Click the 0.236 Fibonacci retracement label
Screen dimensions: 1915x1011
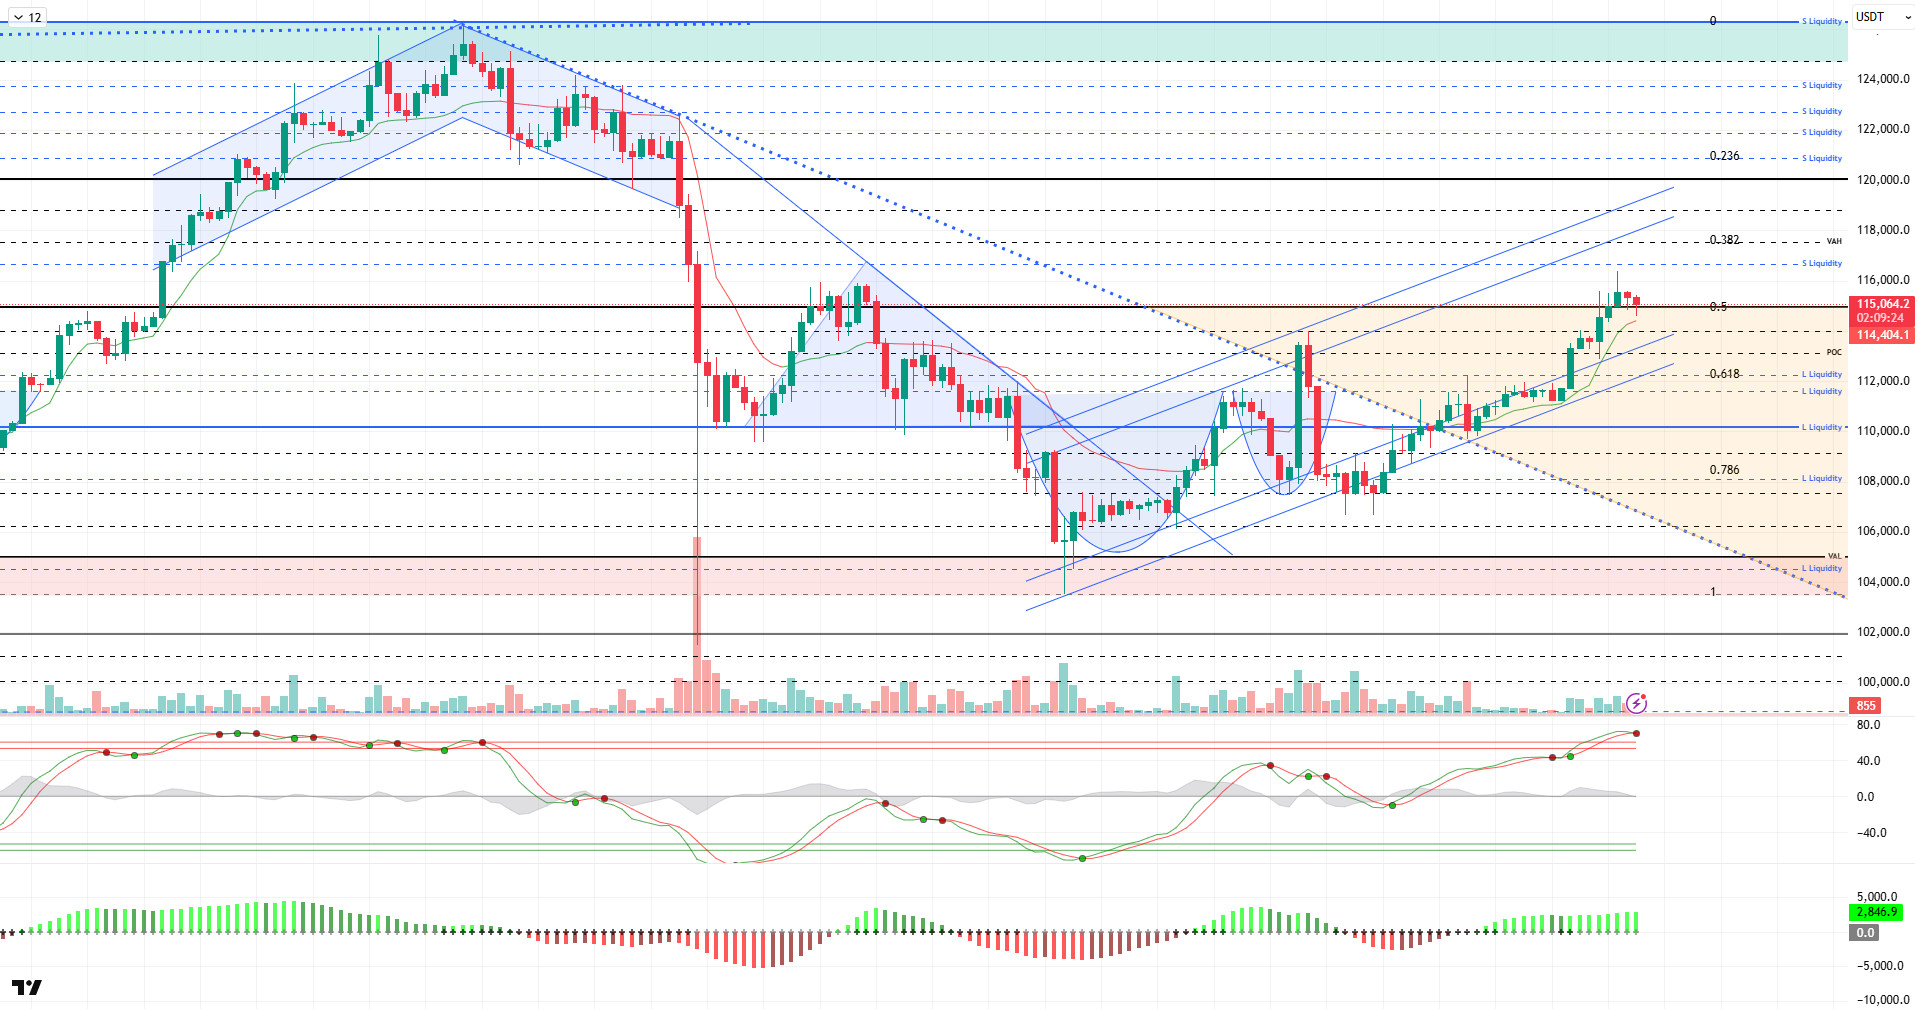(1724, 156)
